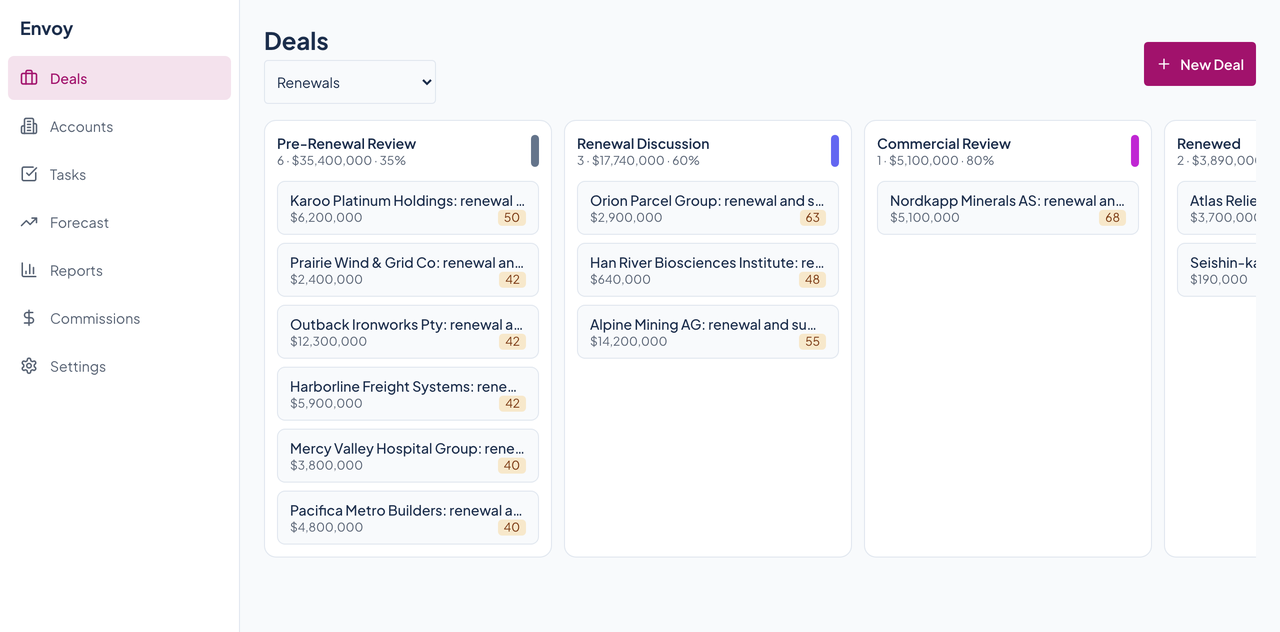Click the Commissions dollar sign icon

click(x=29, y=318)
